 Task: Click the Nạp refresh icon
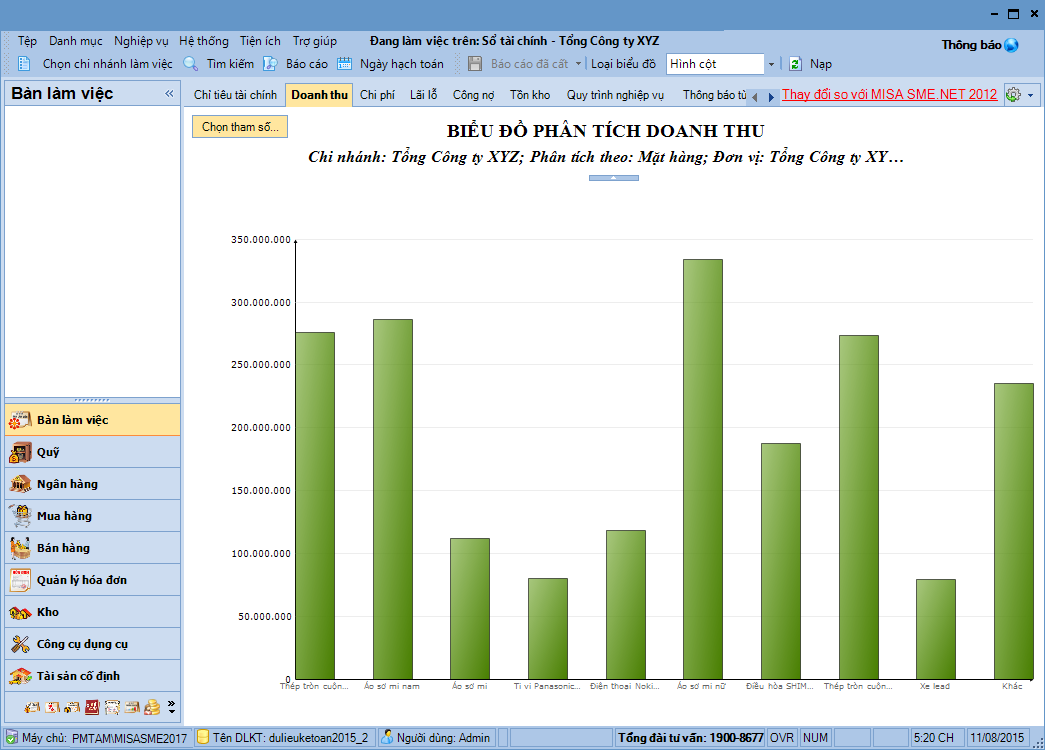pos(795,64)
